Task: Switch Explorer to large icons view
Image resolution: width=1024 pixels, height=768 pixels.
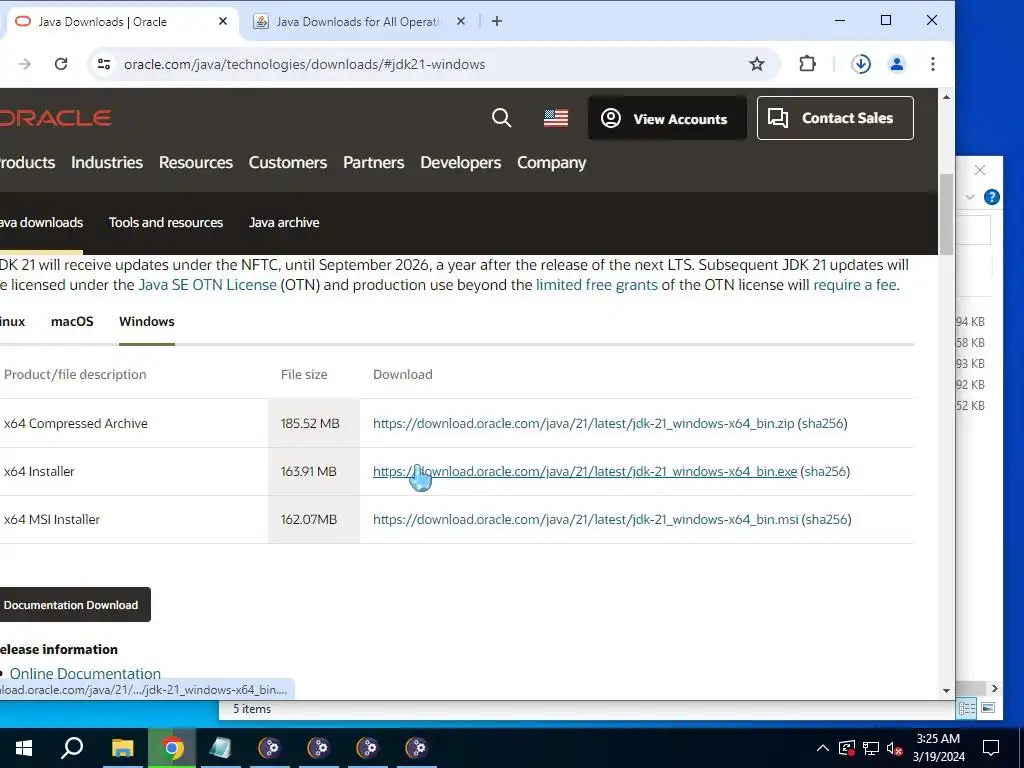Action: [x=988, y=709]
